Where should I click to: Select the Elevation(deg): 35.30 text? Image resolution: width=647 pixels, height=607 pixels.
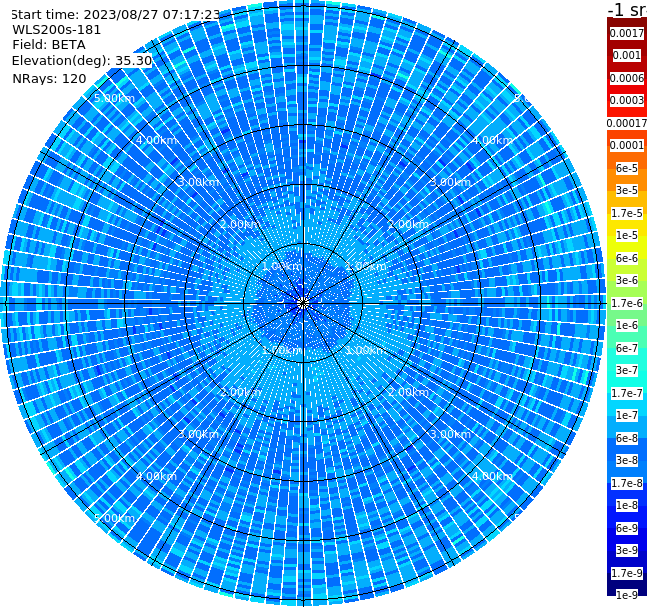pos(82,61)
